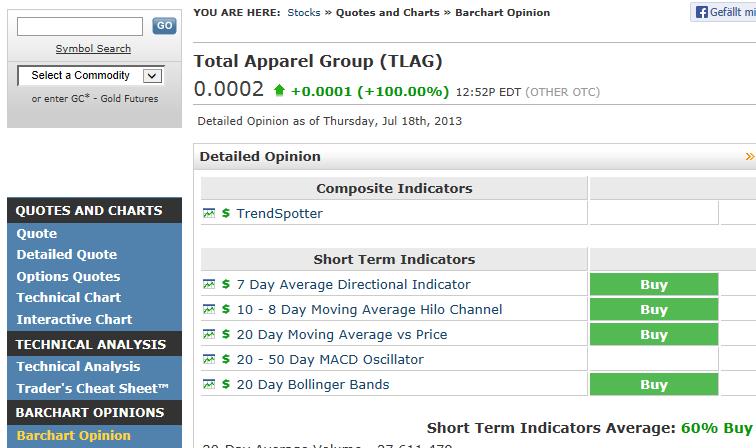756x448 pixels.
Task: Click into the symbol entry field
Action: 80,26
